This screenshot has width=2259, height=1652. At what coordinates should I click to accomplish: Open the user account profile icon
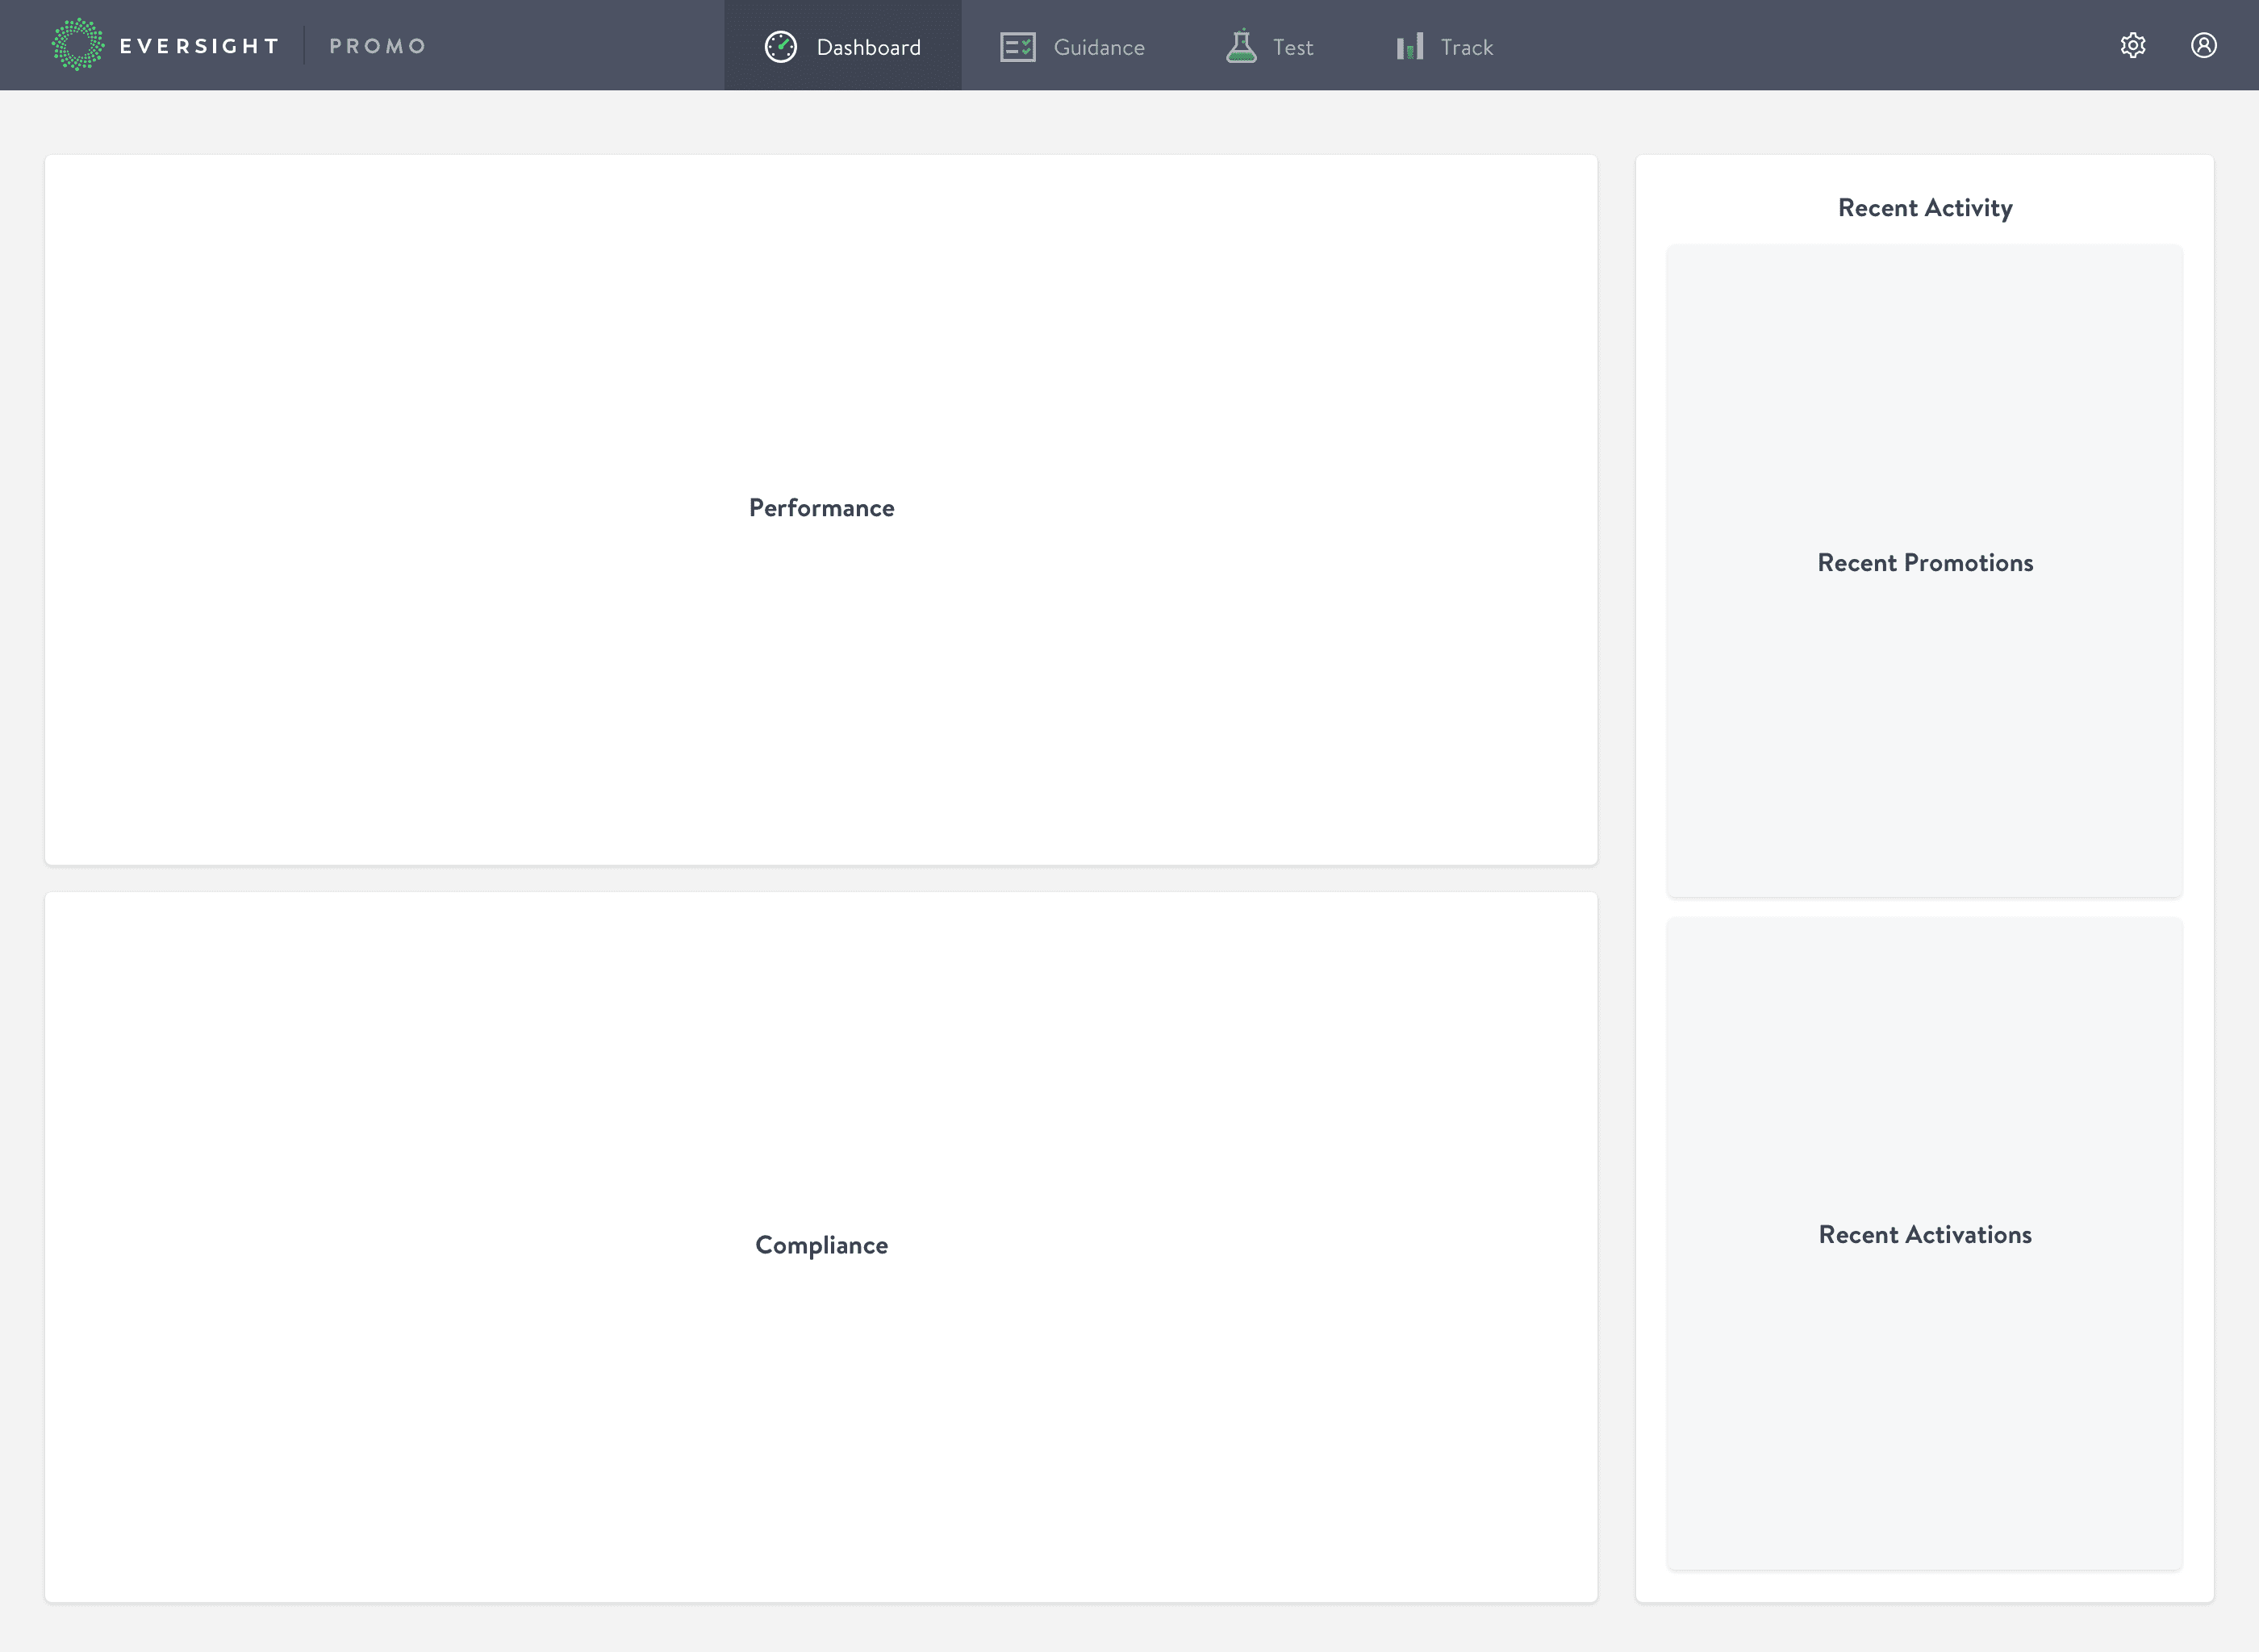pos(2204,45)
